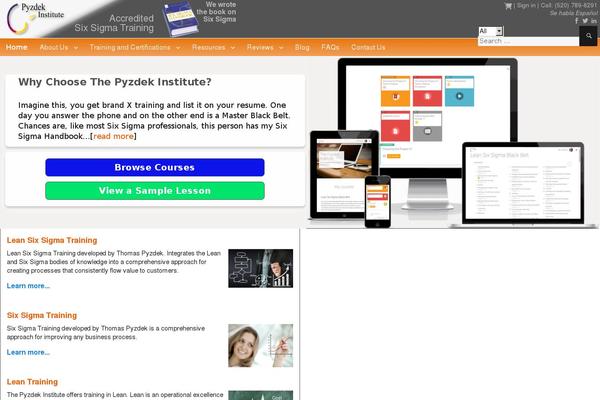The height and width of the screenshot is (400, 600).
Task: Click 'Why Choose The Pyzdek Institute?' heading
Action: (115, 82)
